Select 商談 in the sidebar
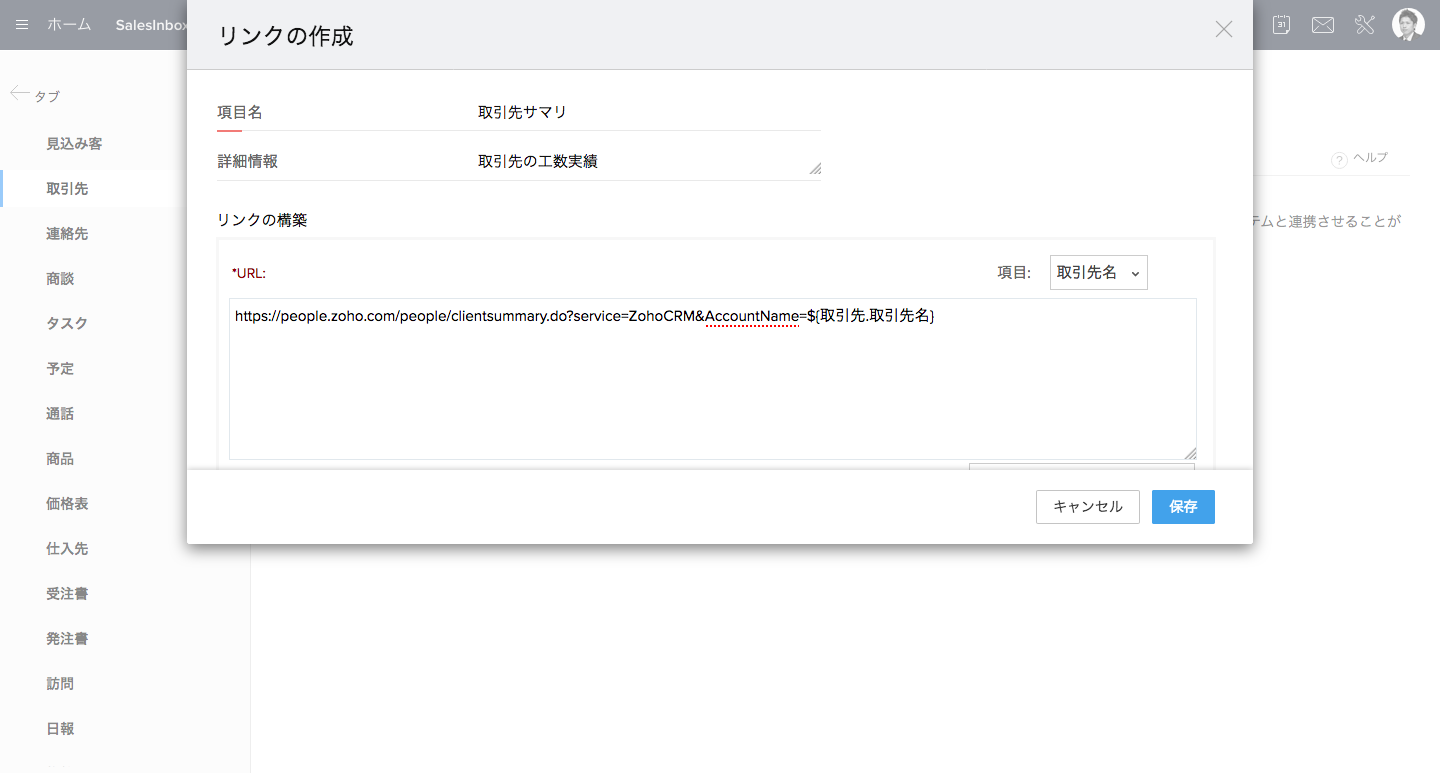The height and width of the screenshot is (773, 1440). (x=60, y=279)
